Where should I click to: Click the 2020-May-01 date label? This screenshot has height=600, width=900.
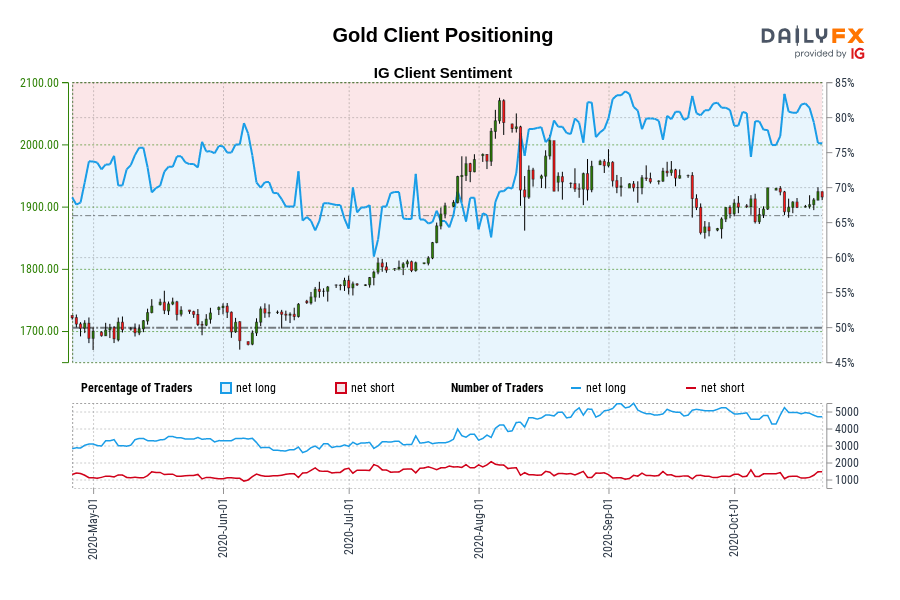[x=93, y=528]
